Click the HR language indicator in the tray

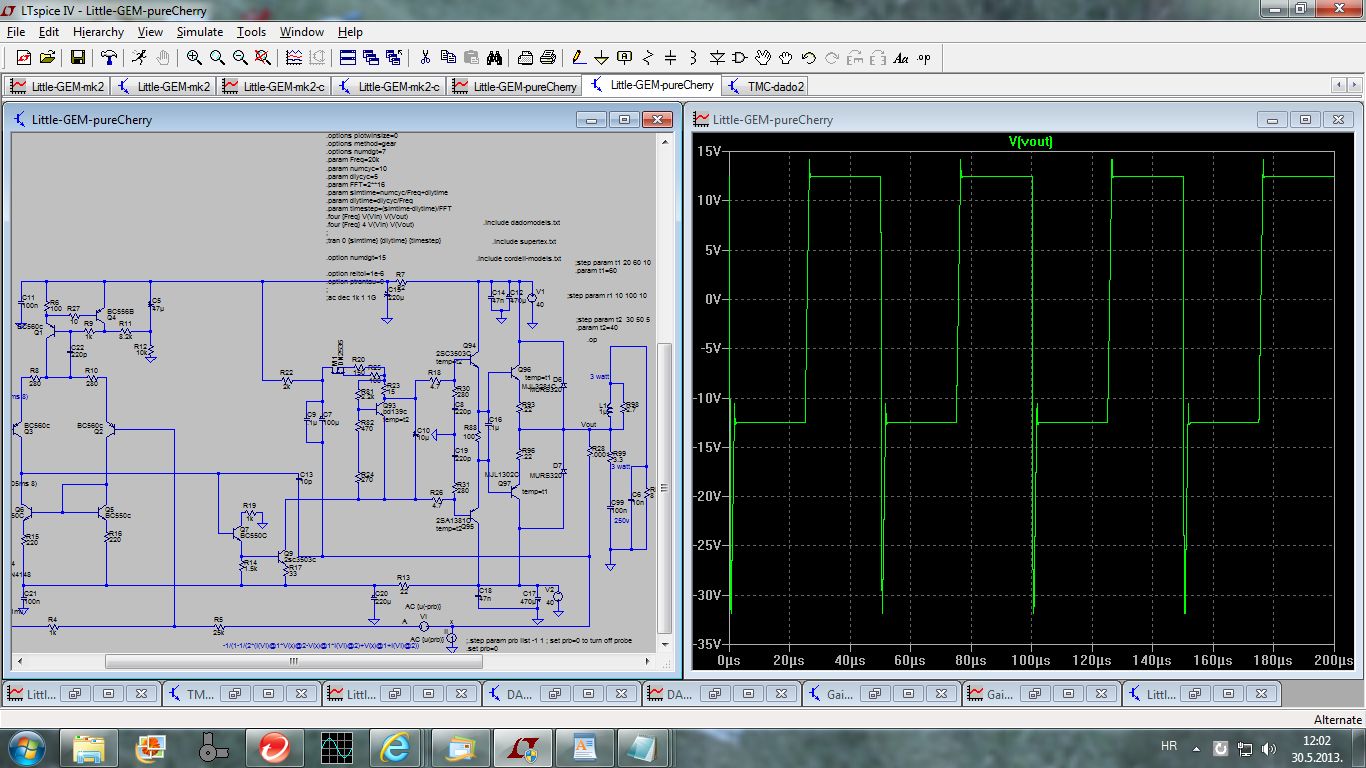pos(1168,746)
